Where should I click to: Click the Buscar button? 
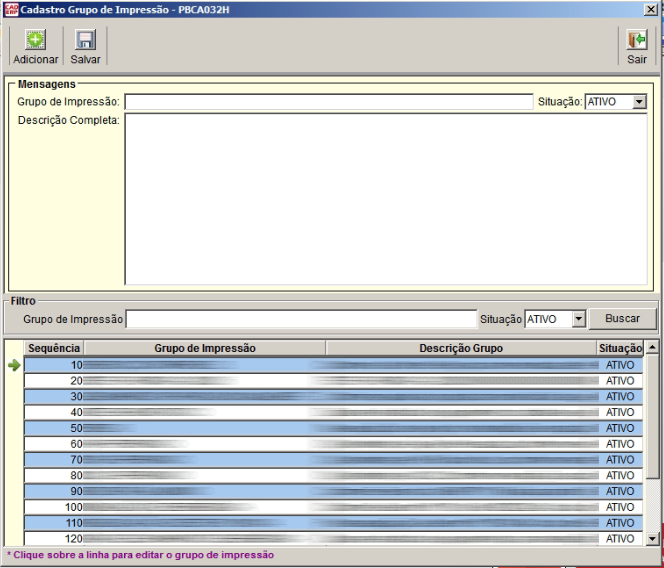[622, 319]
